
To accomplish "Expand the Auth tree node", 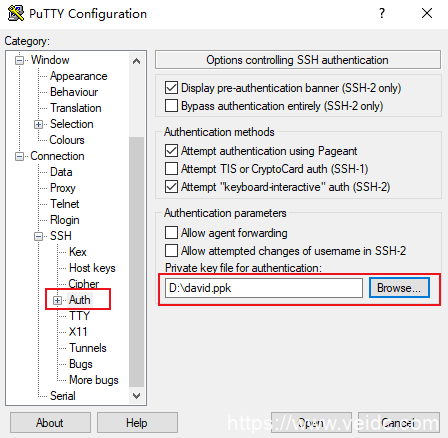I will (x=57, y=301).
